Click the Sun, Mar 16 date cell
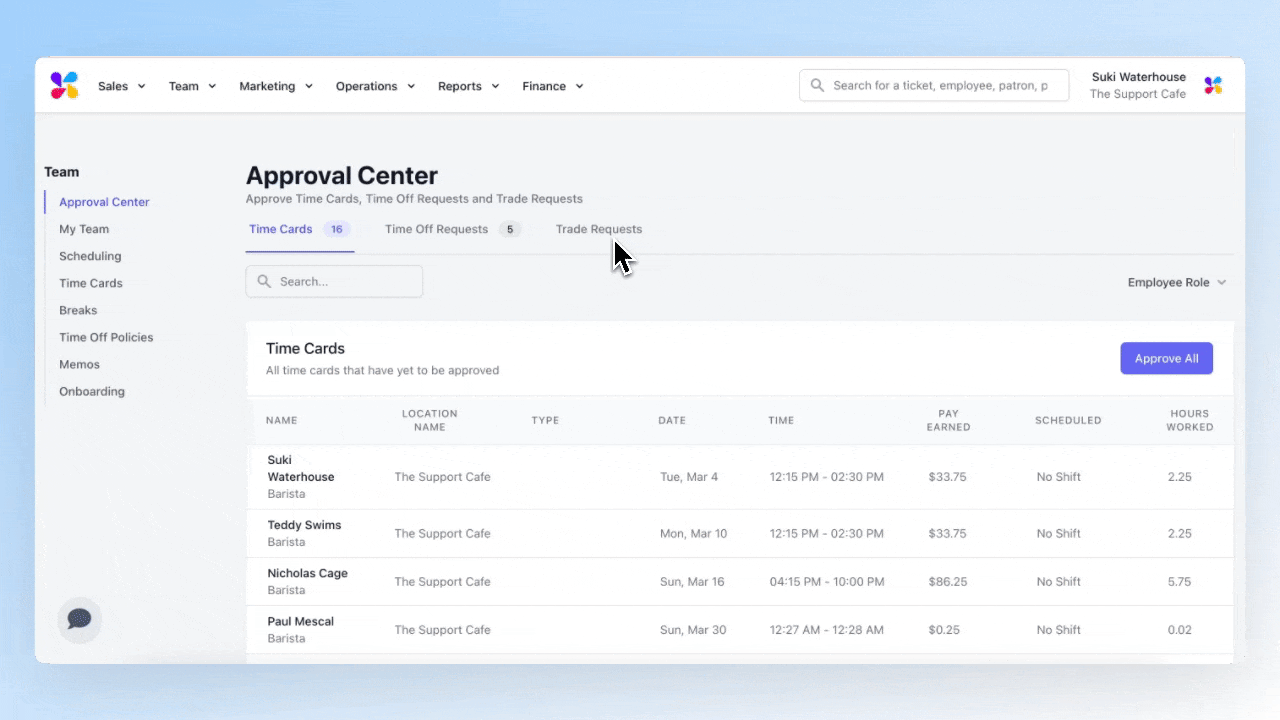Viewport: 1280px width, 720px height. click(692, 581)
